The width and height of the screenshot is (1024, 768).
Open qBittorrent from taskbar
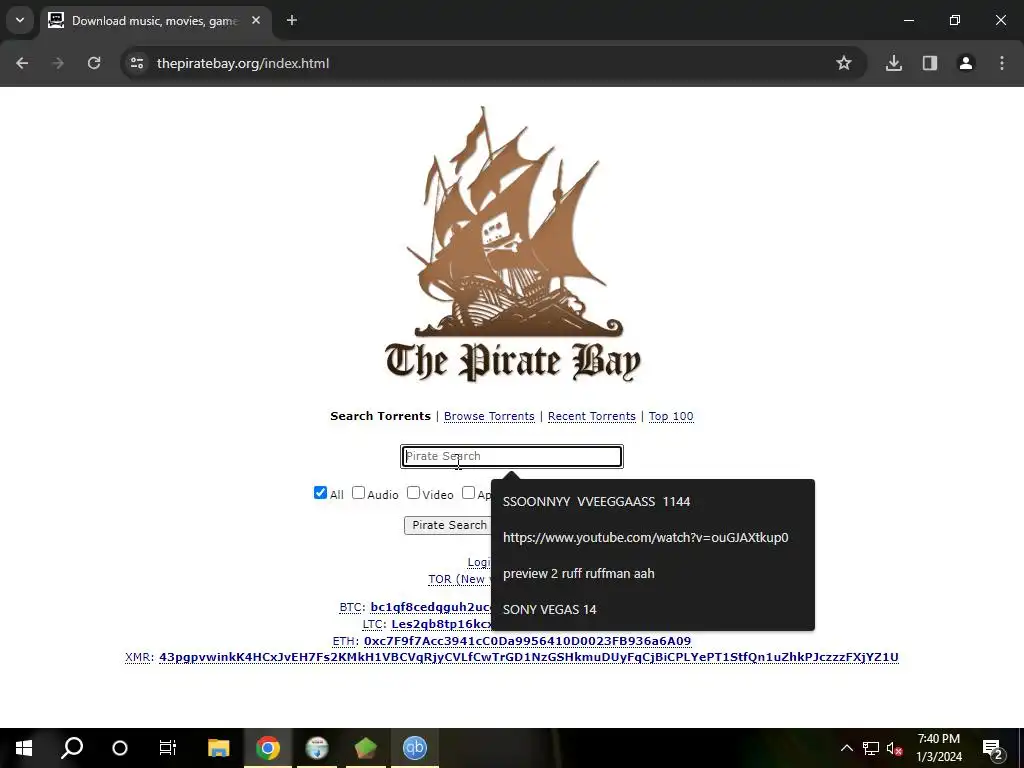click(x=415, y=748)
